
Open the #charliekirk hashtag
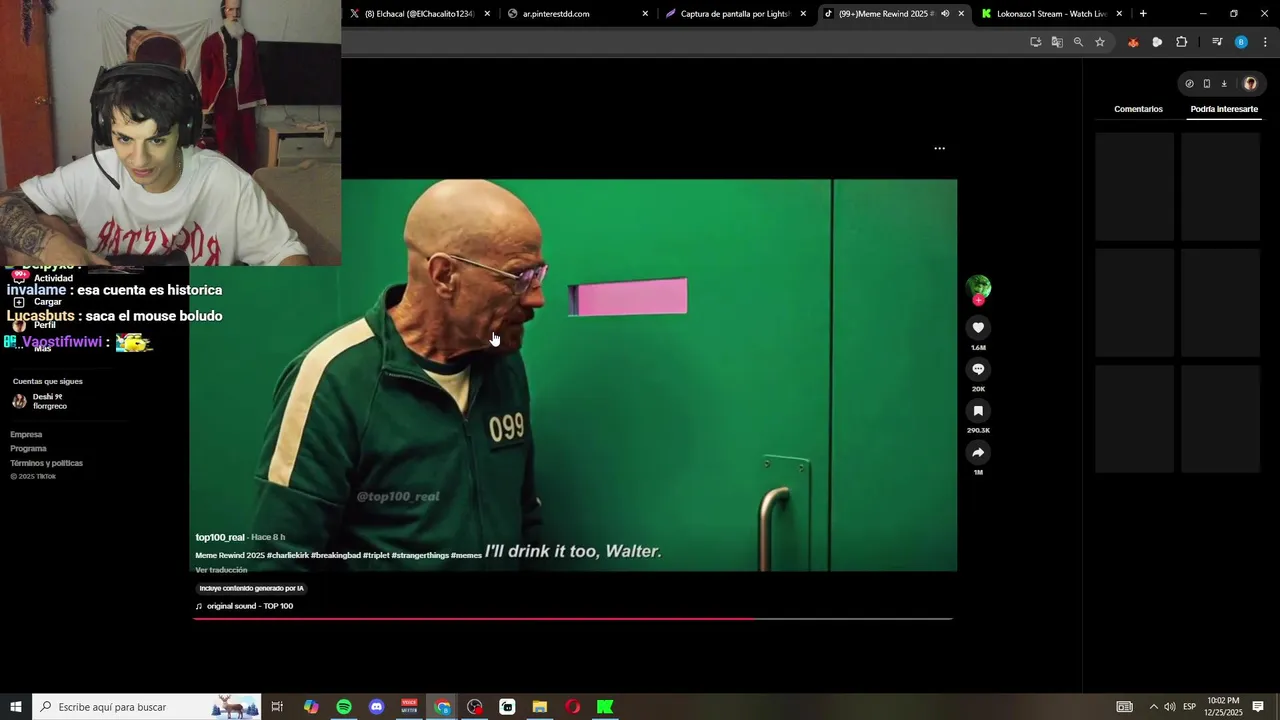click(288, 555)
